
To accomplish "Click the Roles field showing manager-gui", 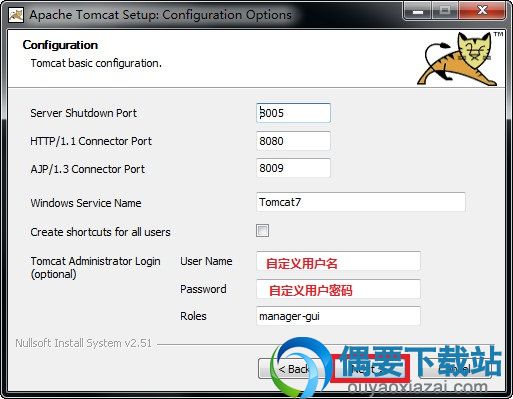I will pyautogui.click(x=338, y=316).
